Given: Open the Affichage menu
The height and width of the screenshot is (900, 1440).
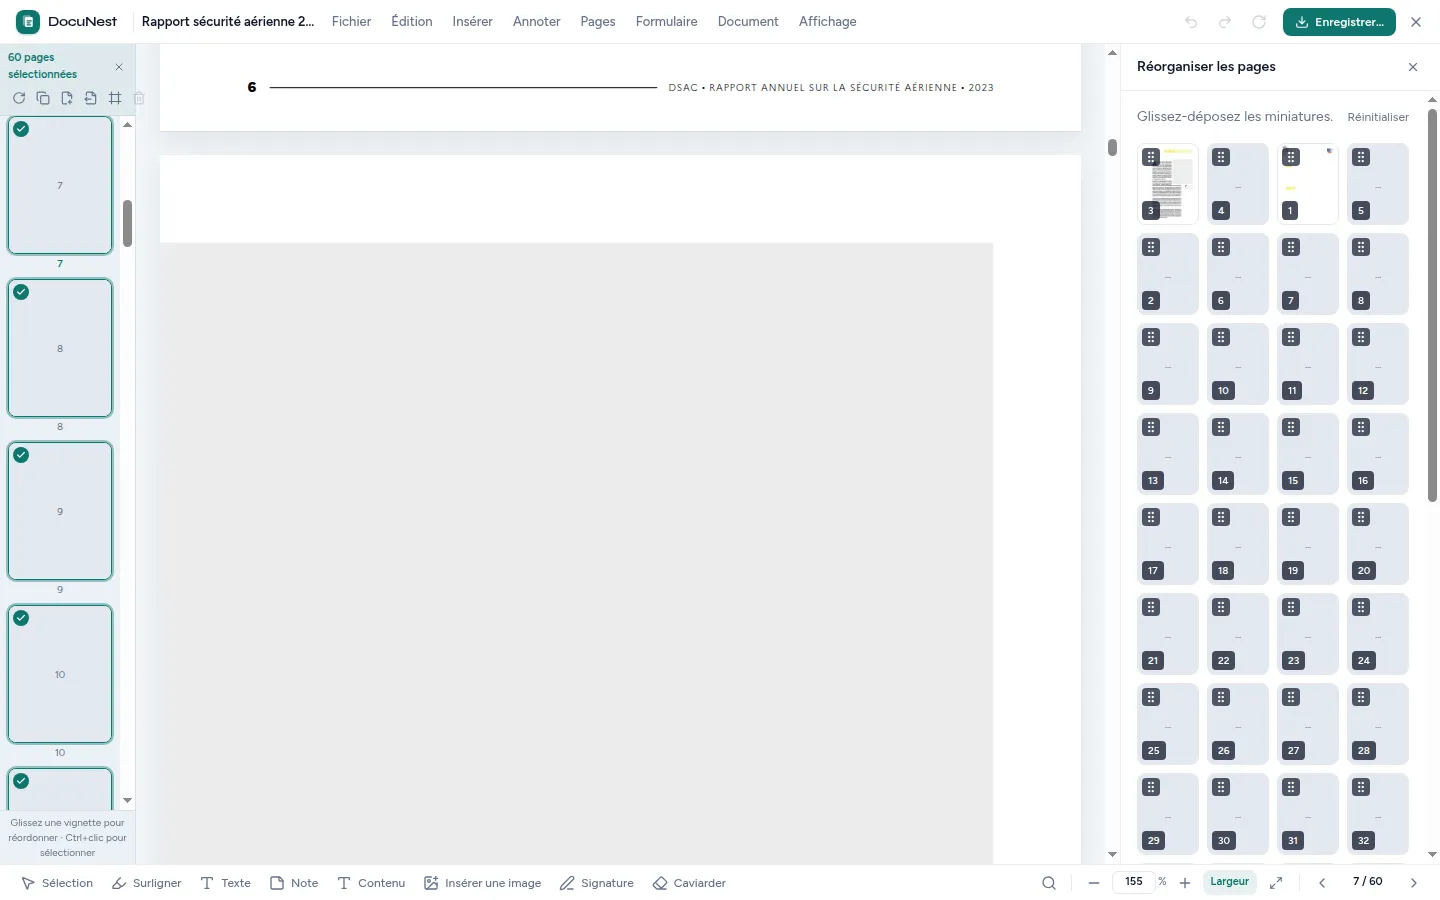Looking at the screenshot, I should (828, 21).
